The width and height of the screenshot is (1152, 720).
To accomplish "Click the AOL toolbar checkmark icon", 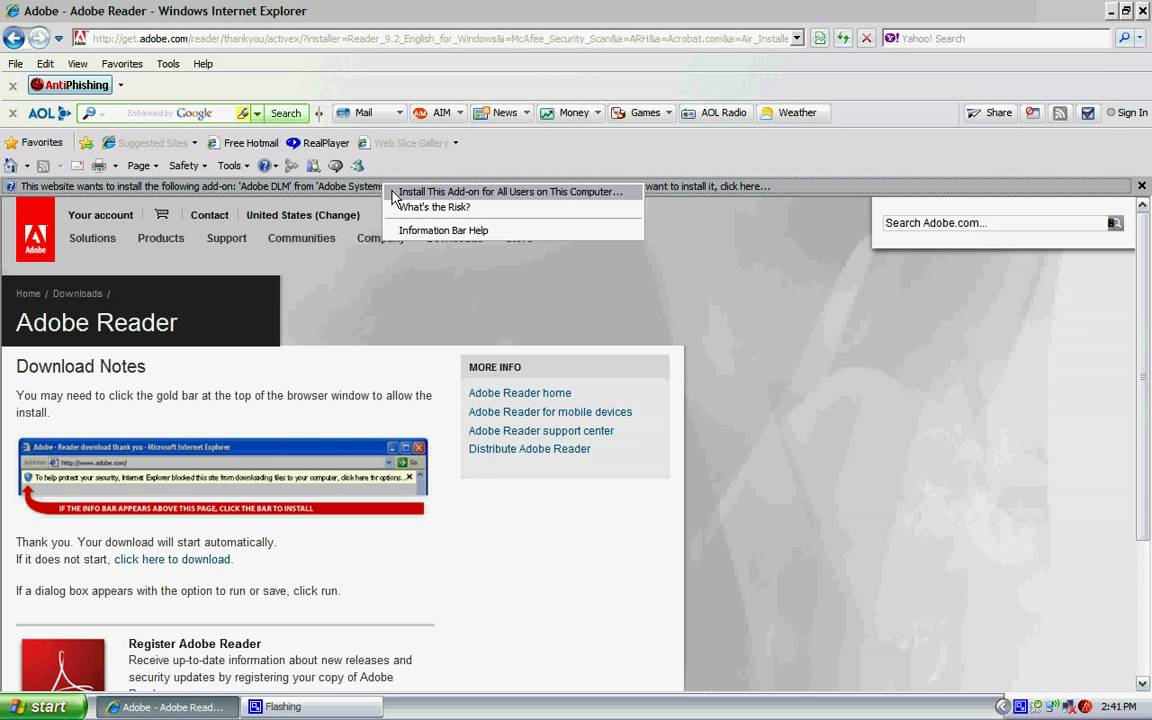I will point(1088,113).
